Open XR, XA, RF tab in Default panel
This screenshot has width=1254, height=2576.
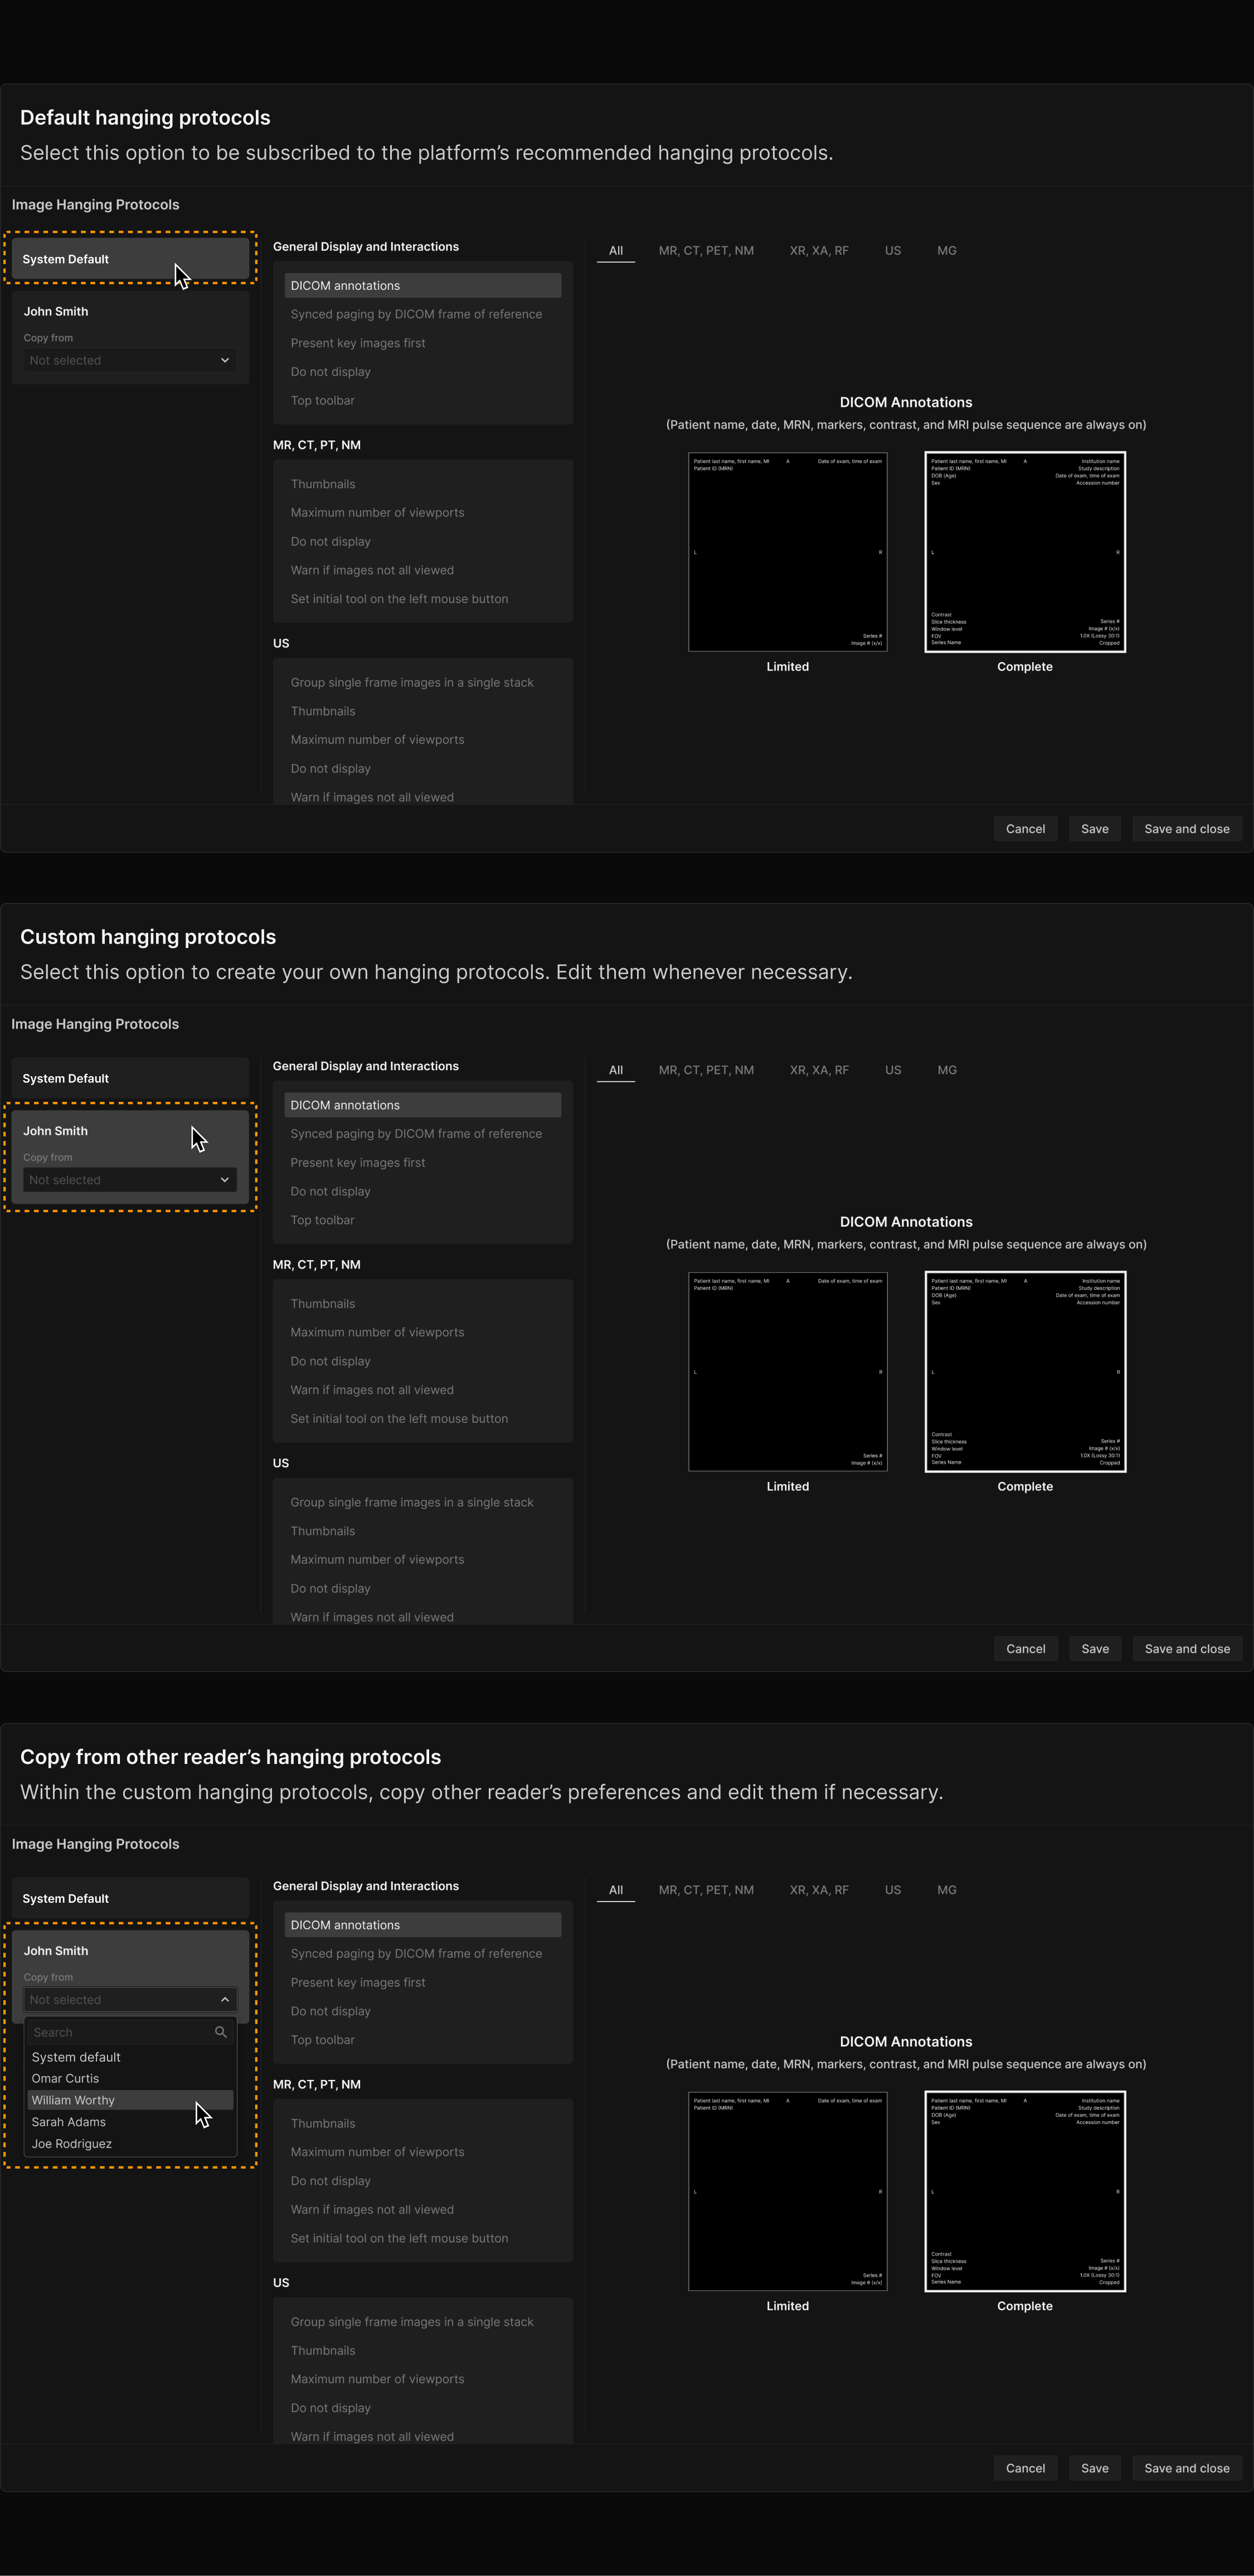(819, 251)
